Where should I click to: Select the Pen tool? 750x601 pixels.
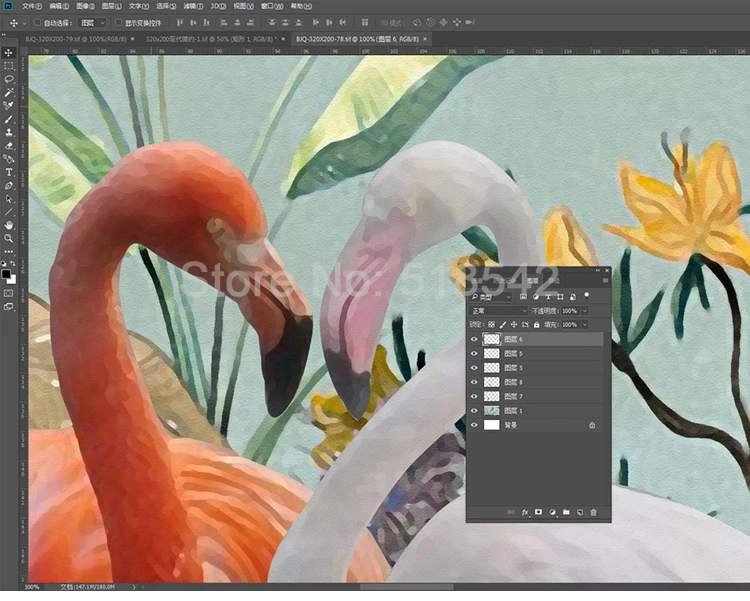(x=9, y=186)
